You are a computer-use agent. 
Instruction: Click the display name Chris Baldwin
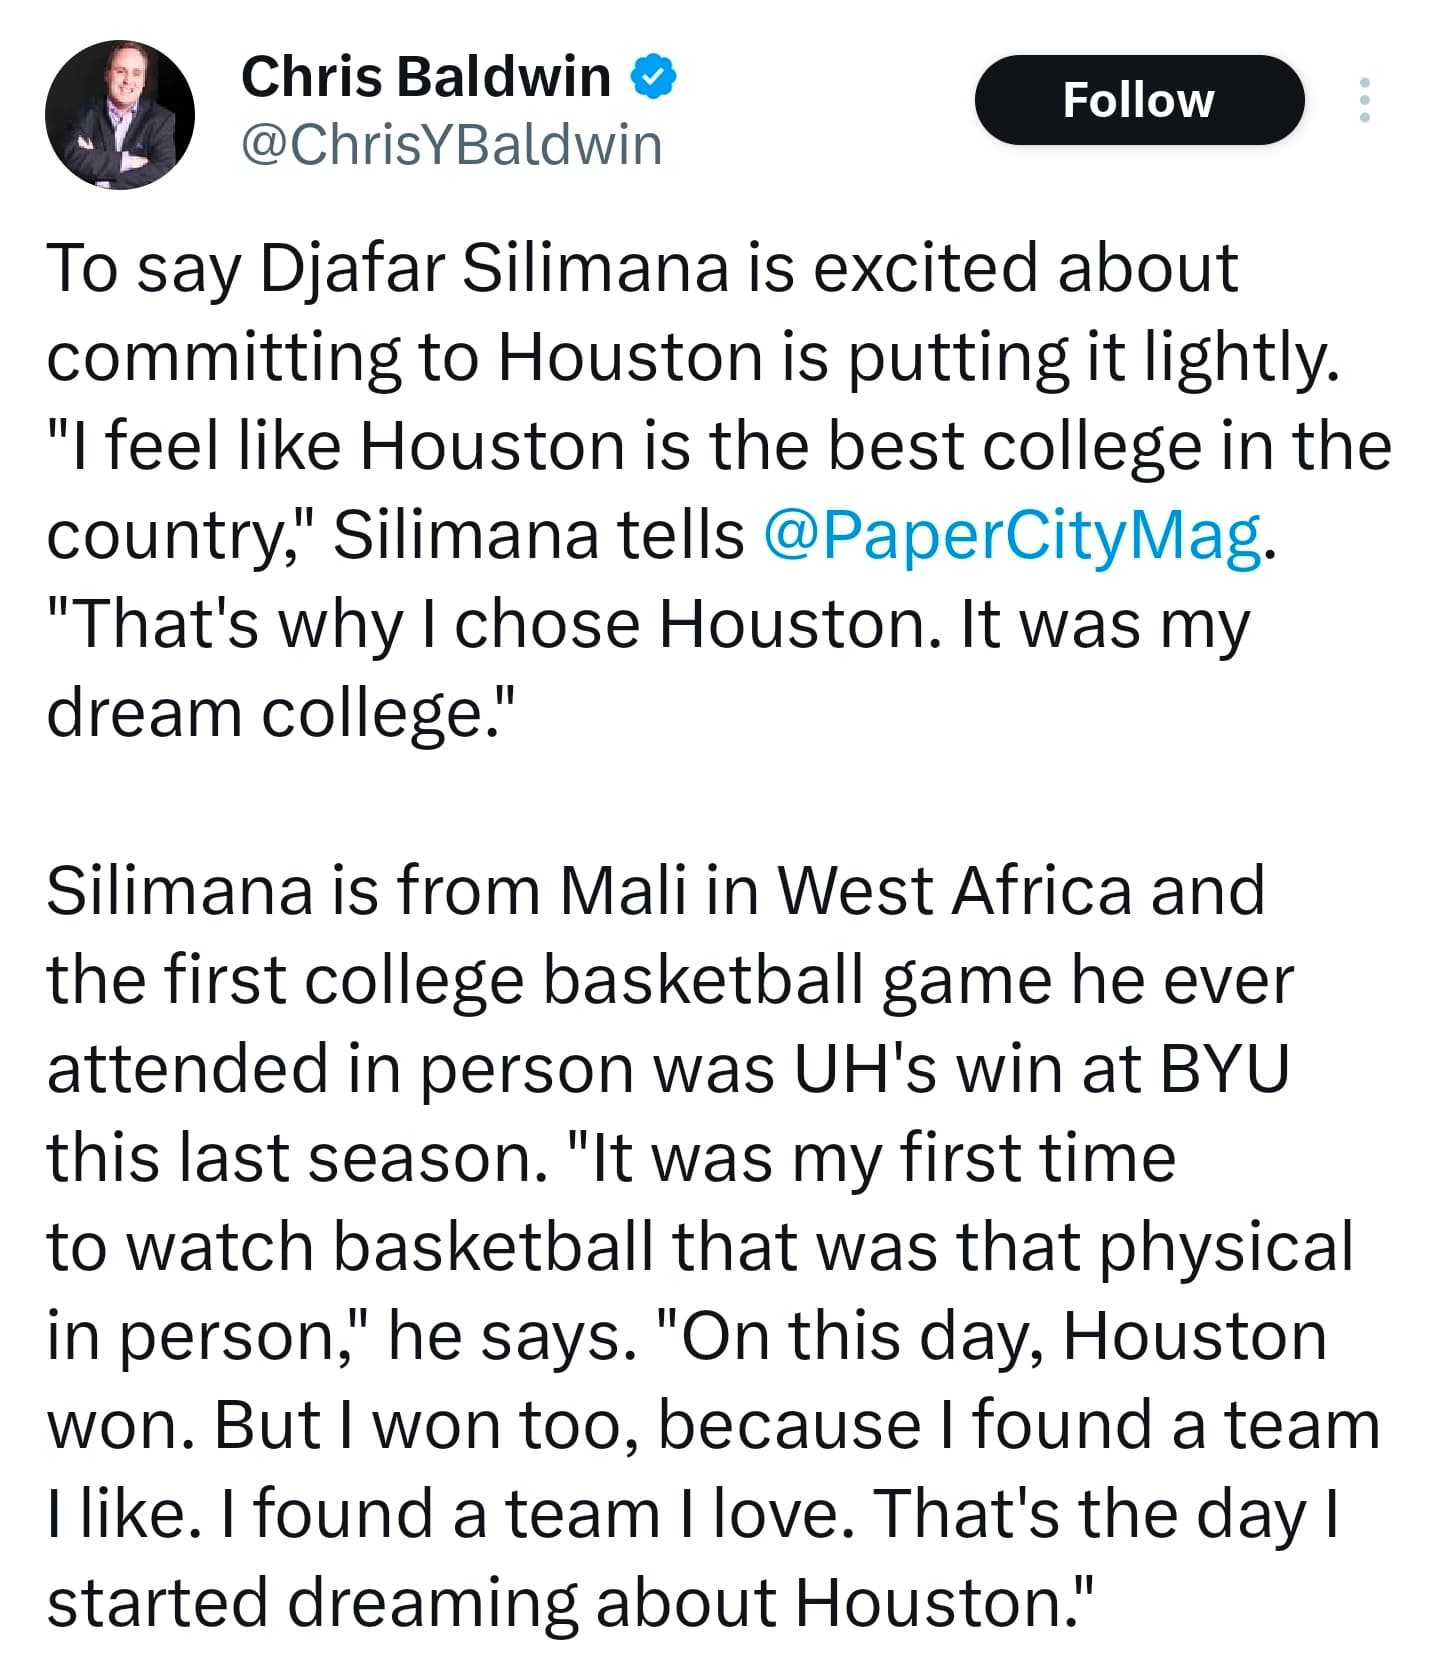coord(426,77)
